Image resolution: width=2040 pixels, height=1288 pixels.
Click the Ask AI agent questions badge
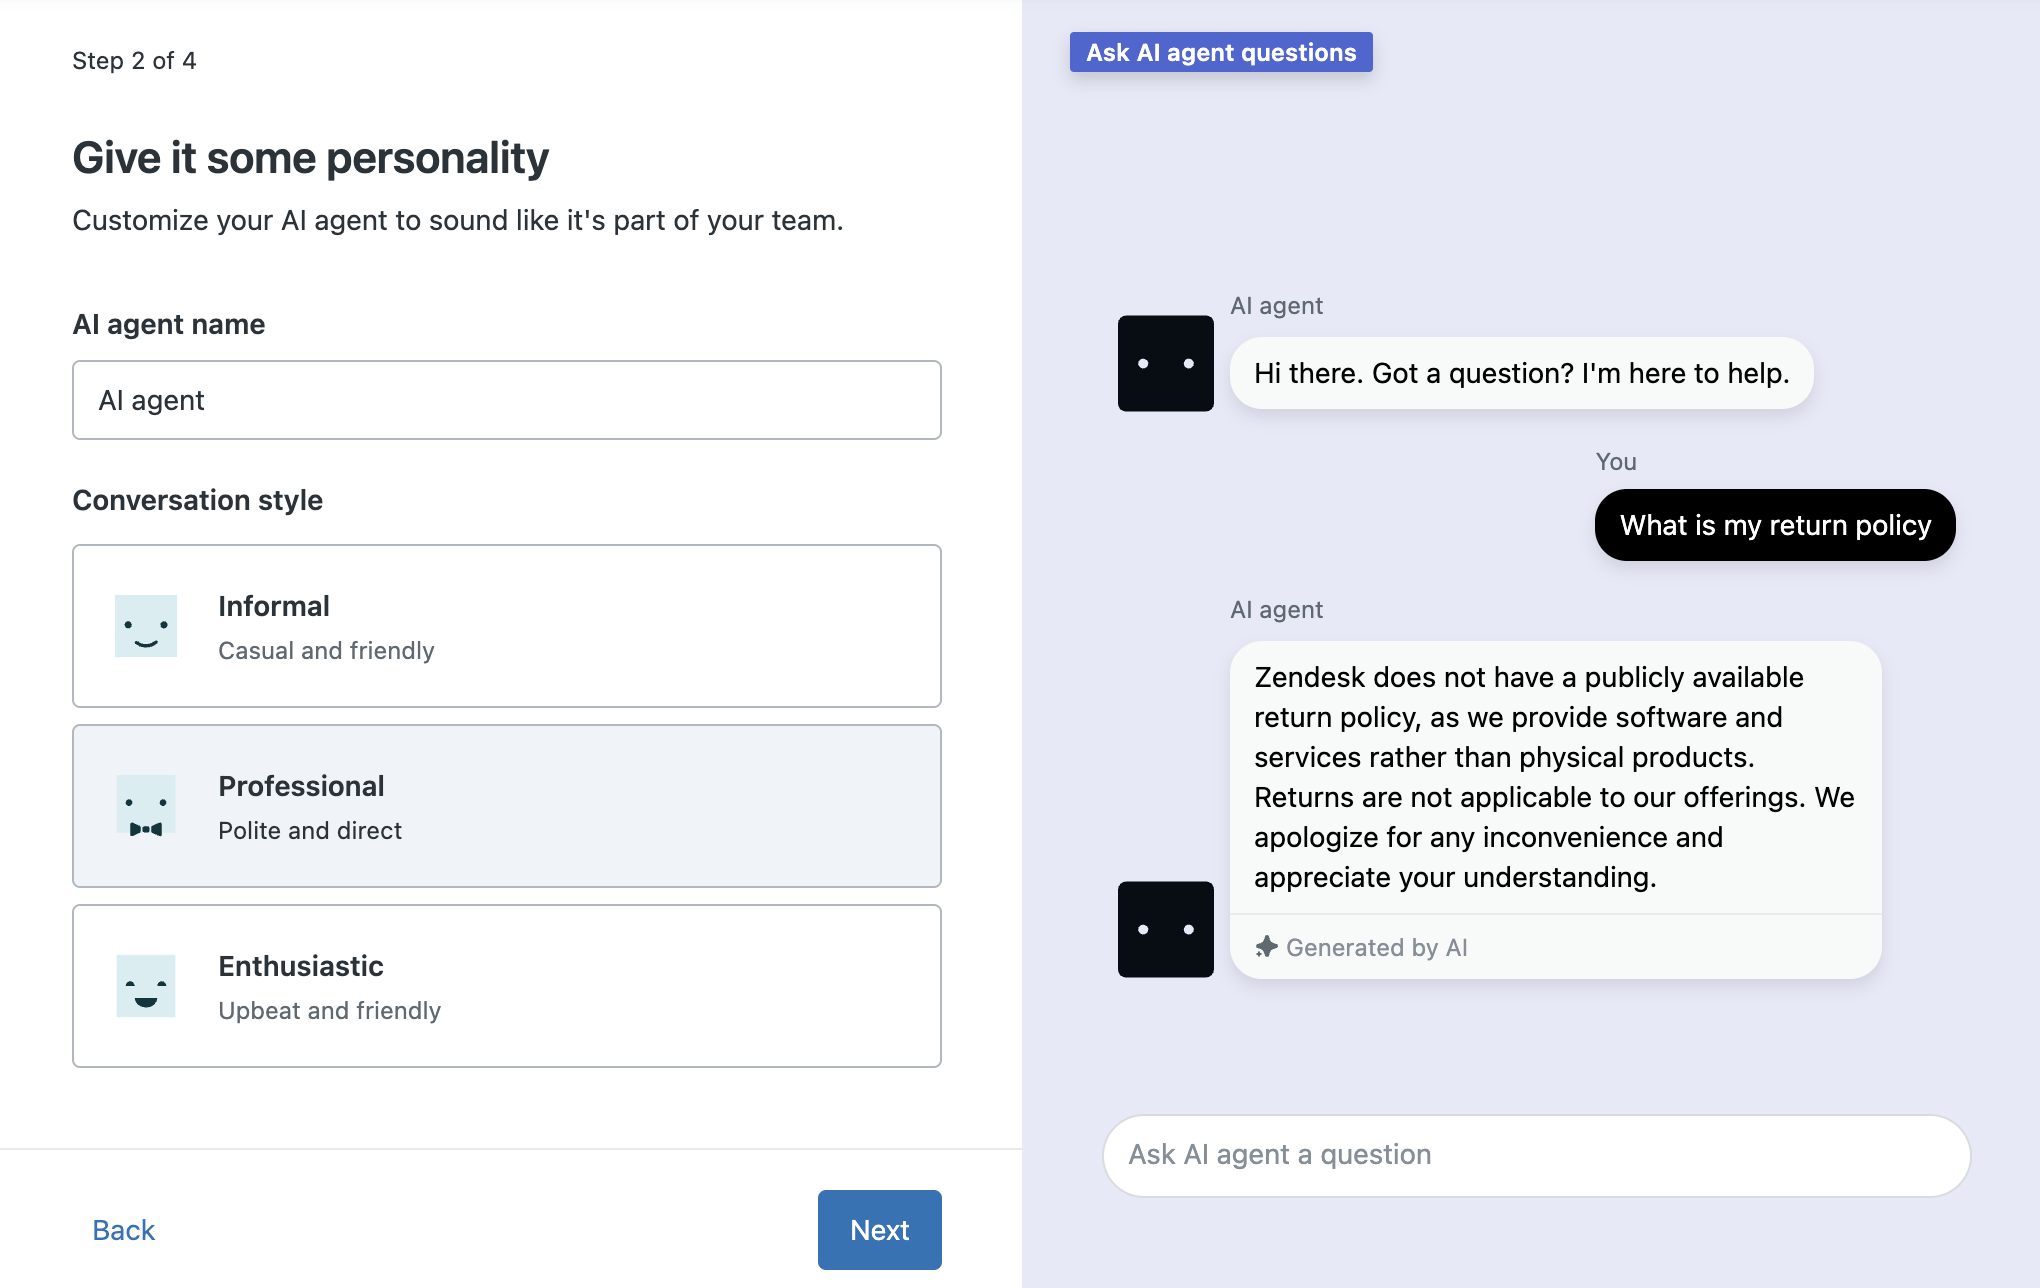tap(1221, 52)
